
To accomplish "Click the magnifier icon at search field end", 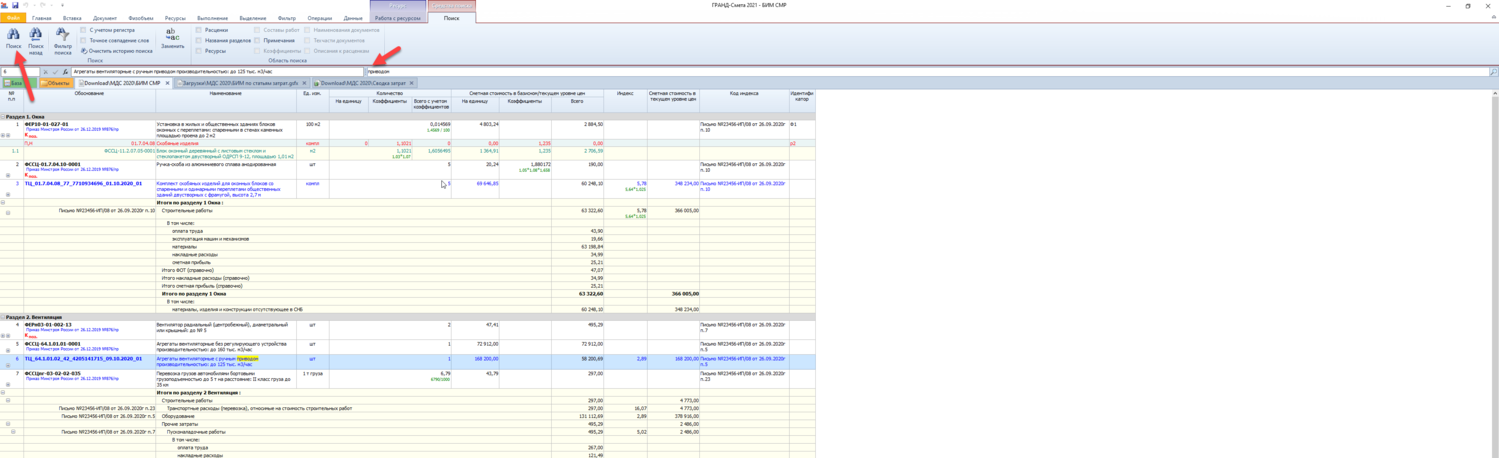I will (1493, 72).
